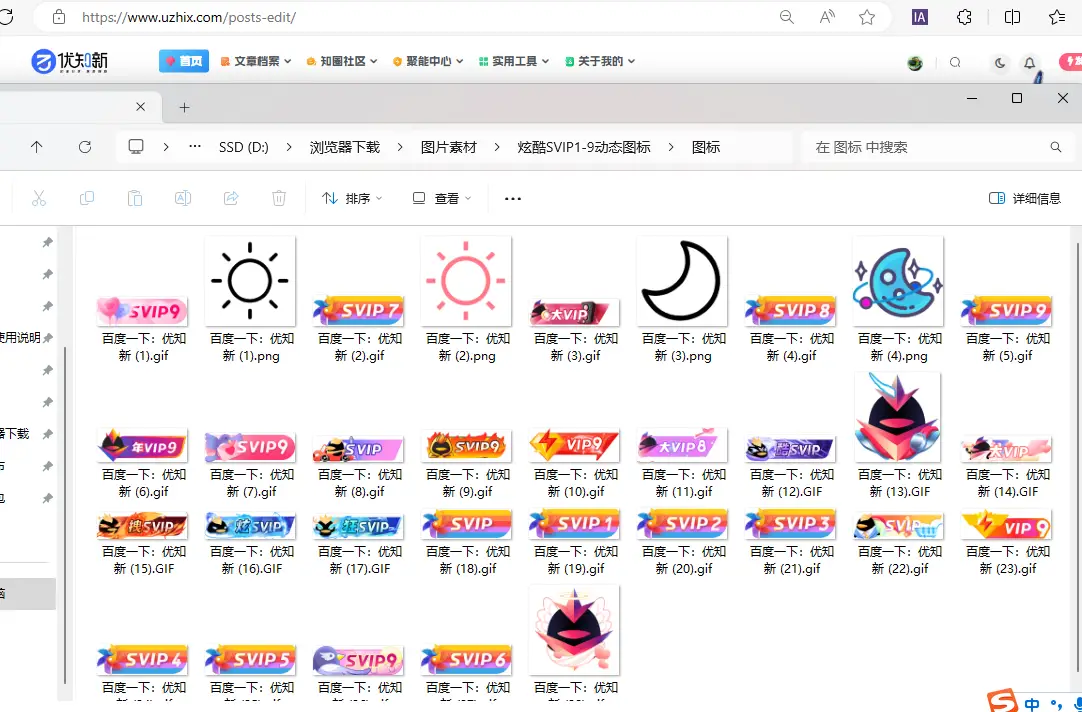Image resolution: width=1082 pixels, height=712 pixels.
Task: Expand the 关于我的 menu
Action: click(x=600, y=61)
